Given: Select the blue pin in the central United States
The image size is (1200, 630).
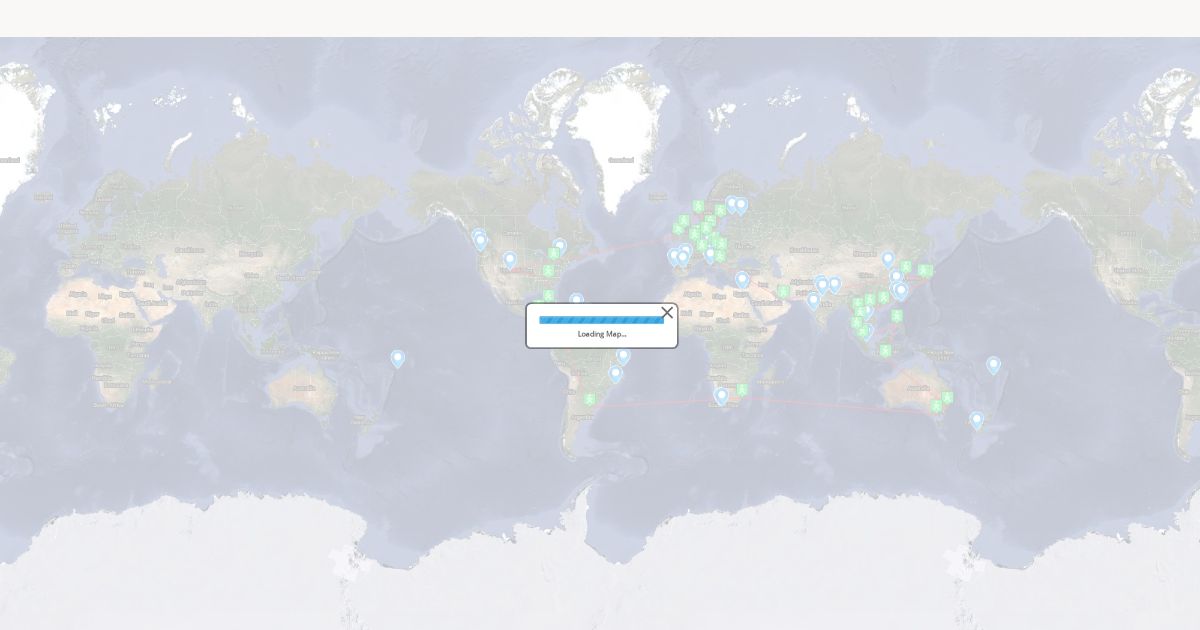Looking at the screenshot, I should click(509, 260).
